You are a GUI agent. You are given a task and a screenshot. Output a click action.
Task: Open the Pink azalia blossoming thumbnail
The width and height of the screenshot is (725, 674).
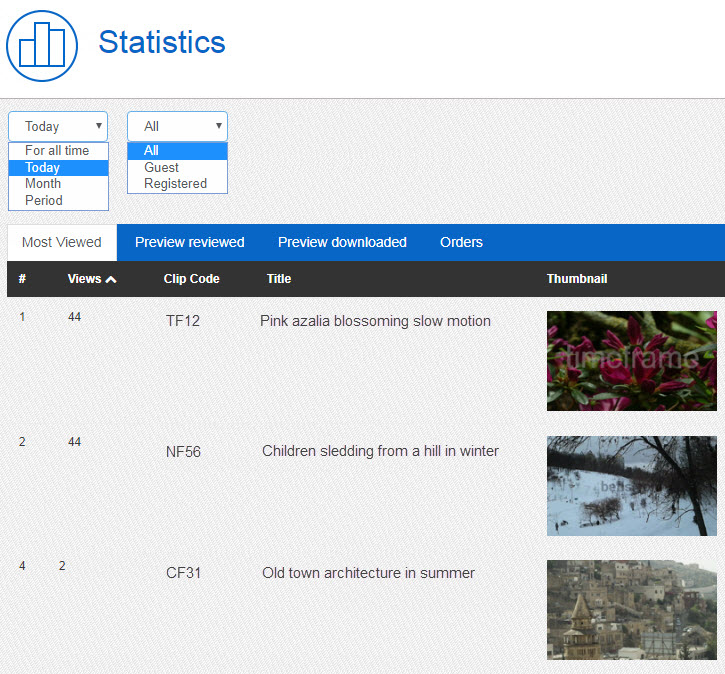click(631, 361)
